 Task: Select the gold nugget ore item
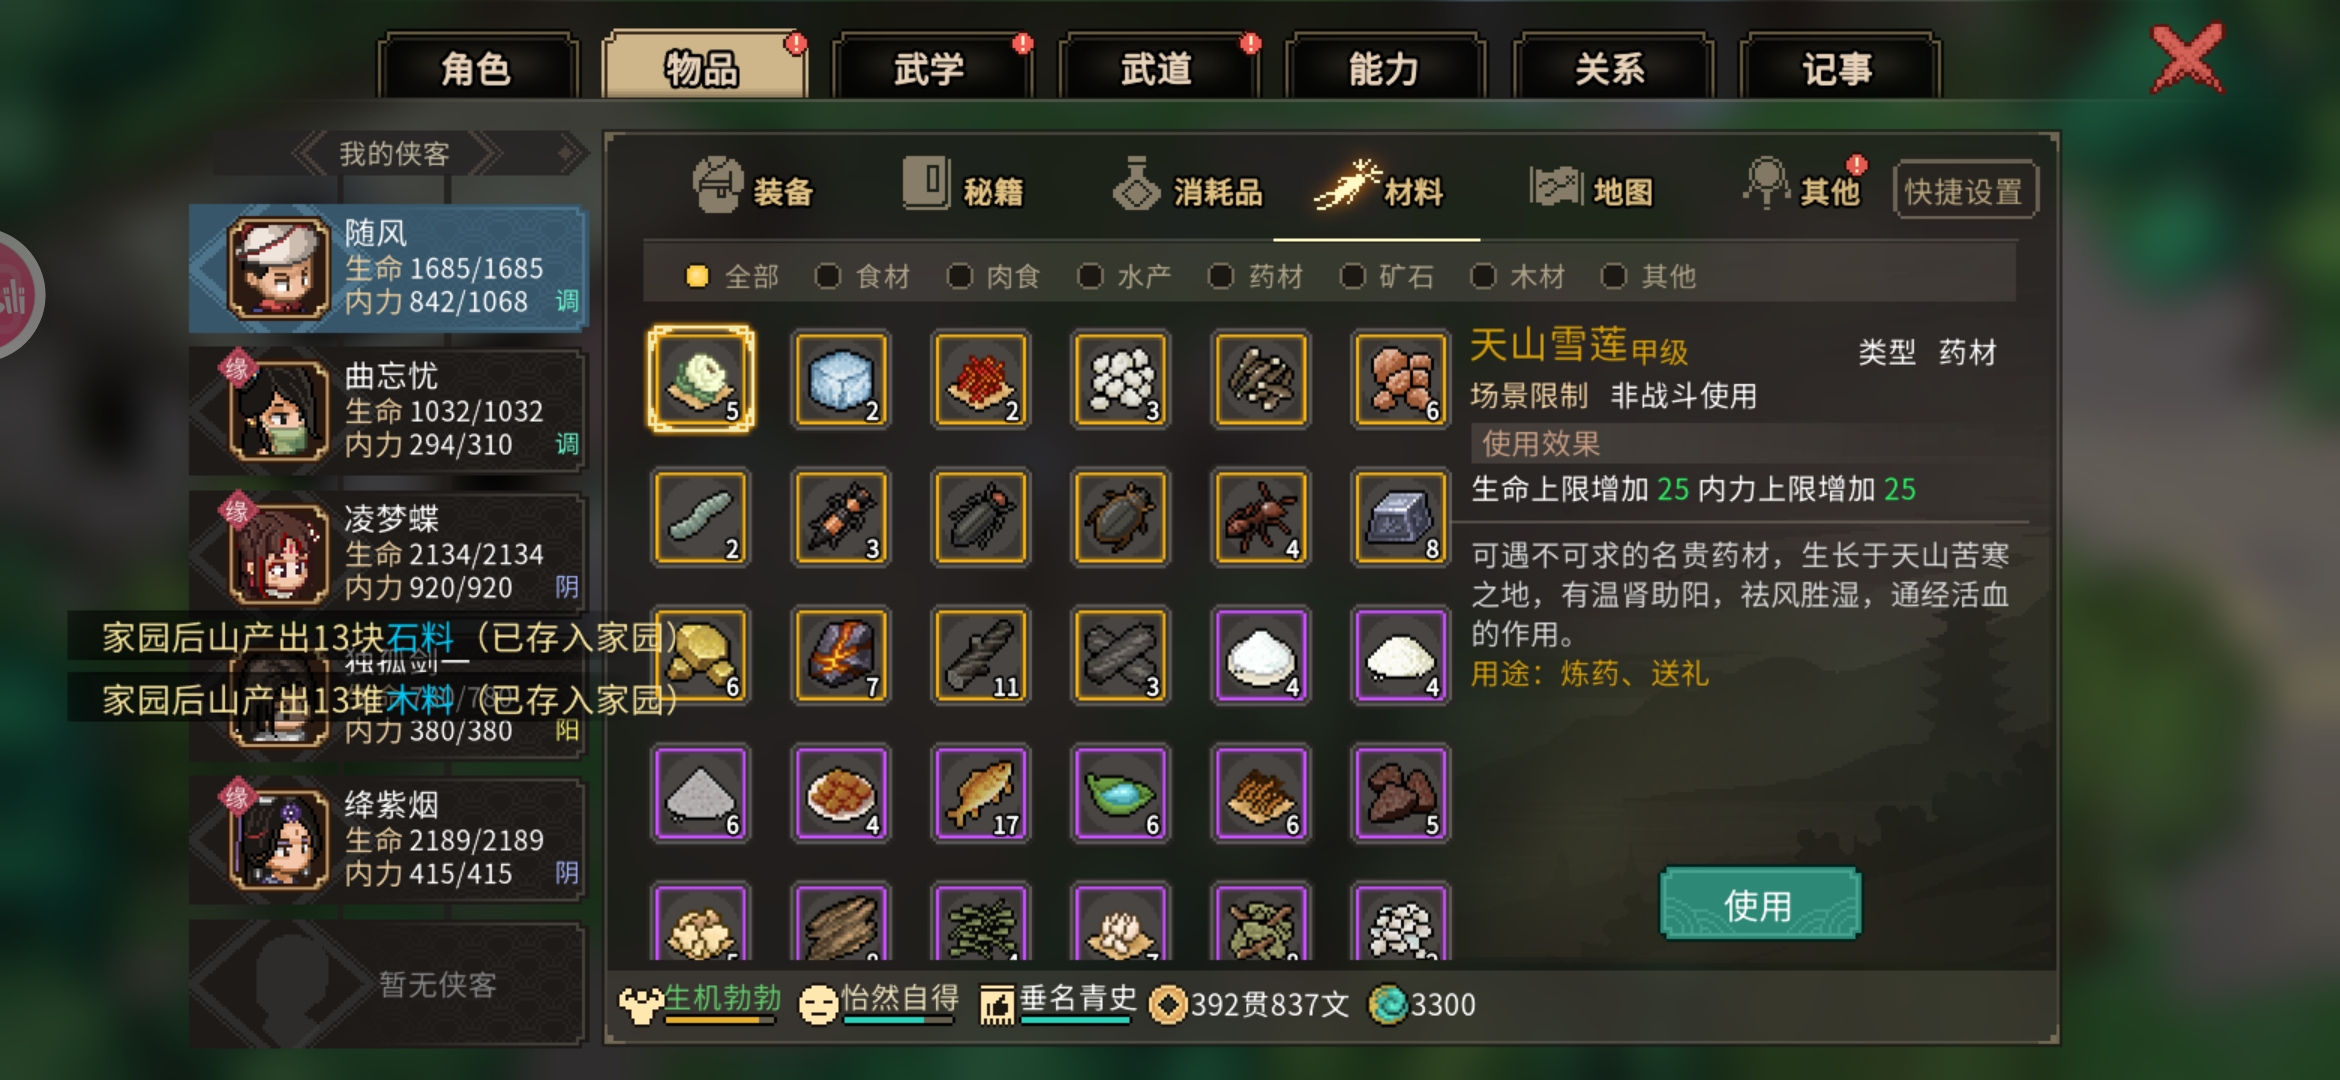point(701,656)
